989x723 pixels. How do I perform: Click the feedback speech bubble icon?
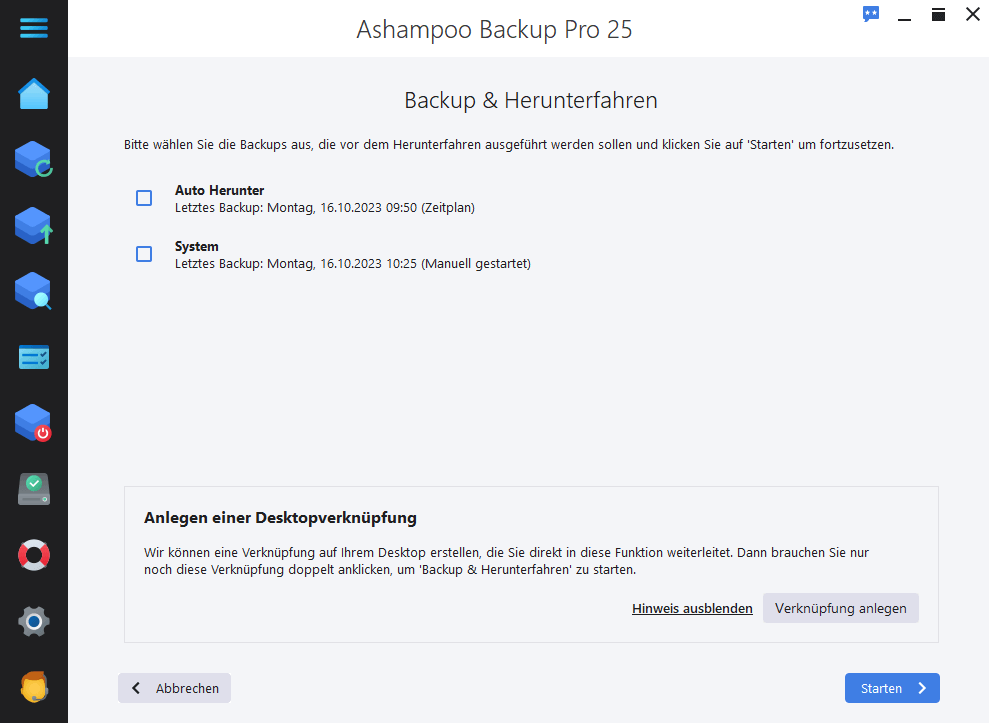point(870,14)
